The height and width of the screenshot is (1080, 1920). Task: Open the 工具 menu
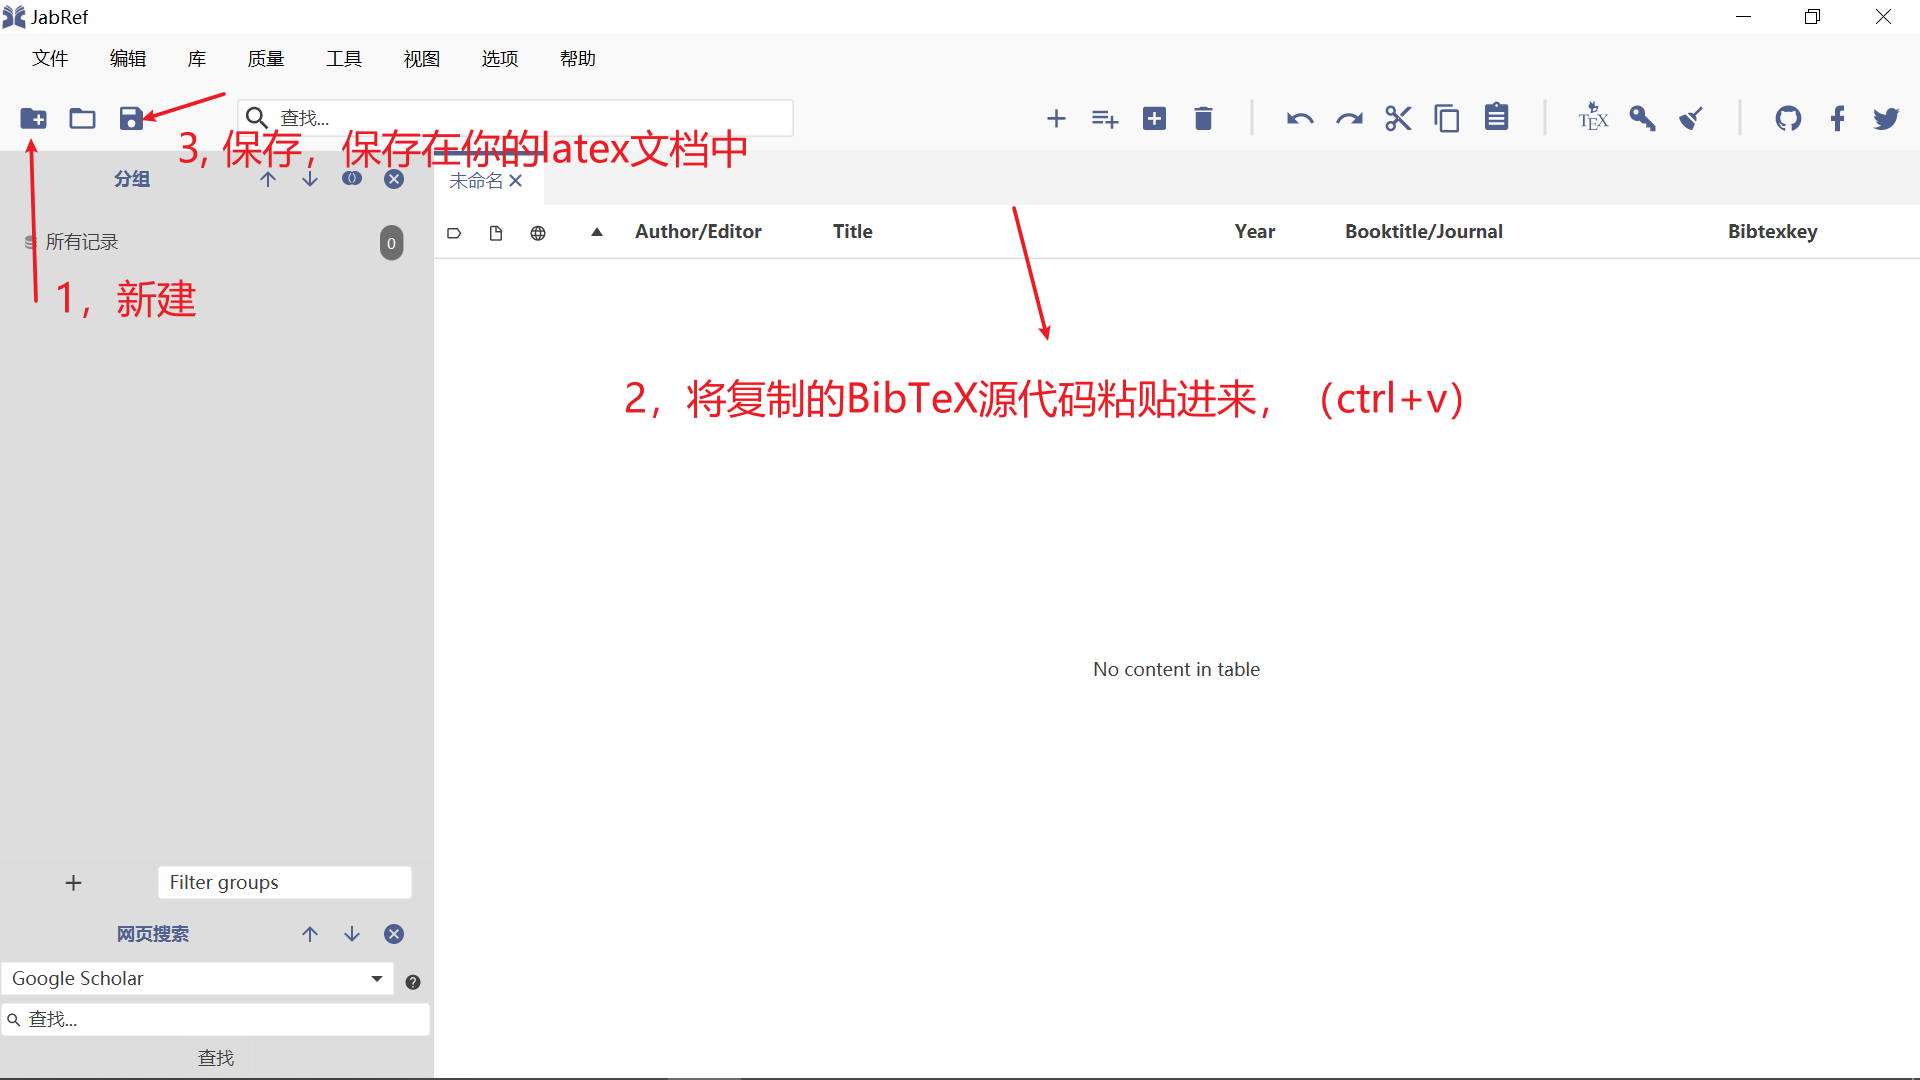[x=344, y=59]
